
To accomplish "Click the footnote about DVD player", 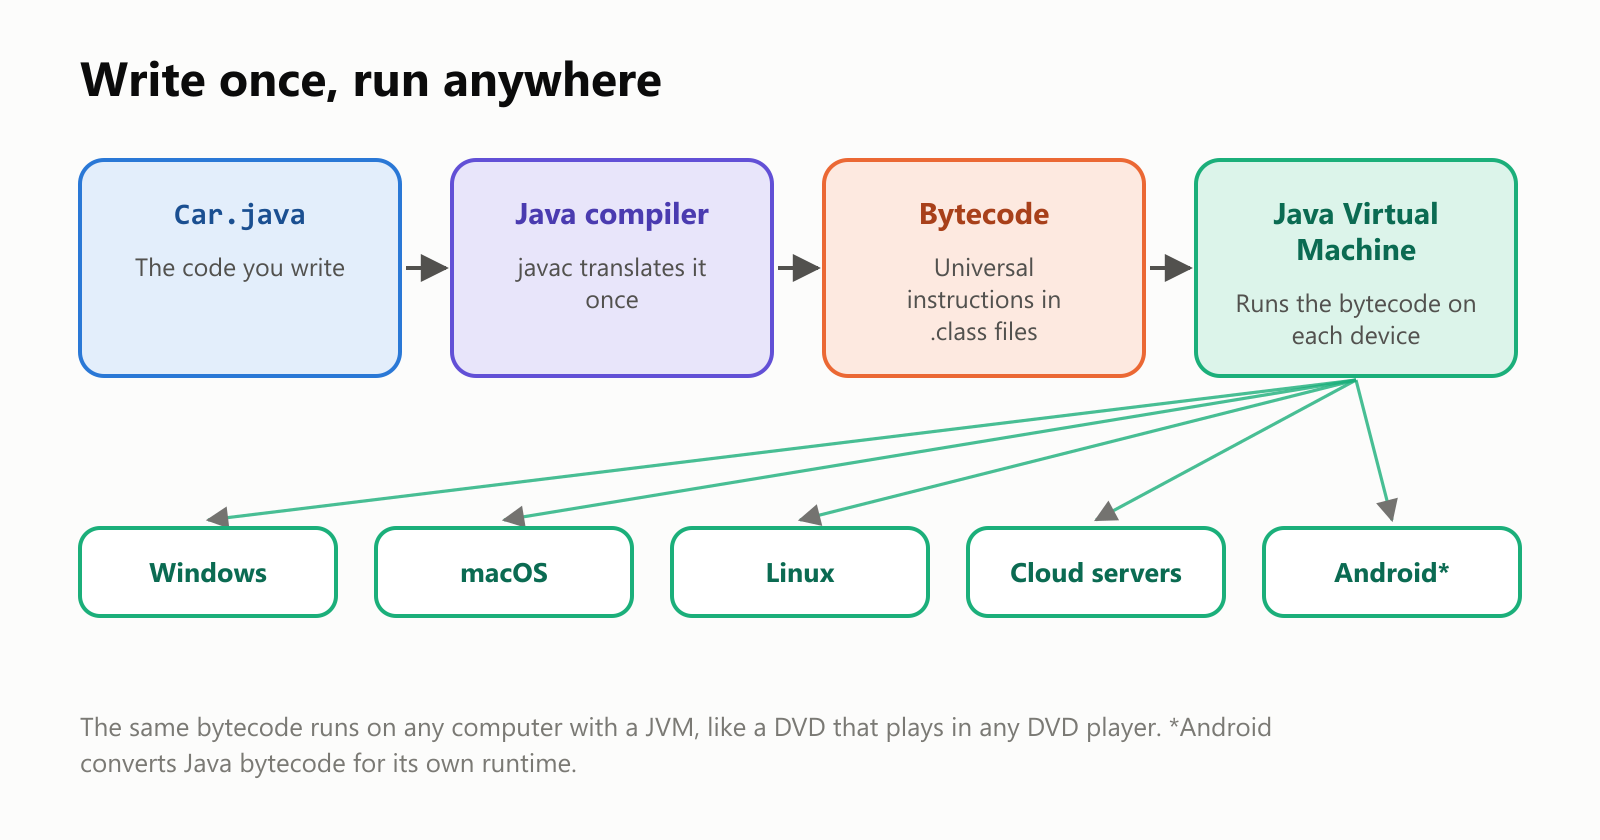I will pos(675,745).
